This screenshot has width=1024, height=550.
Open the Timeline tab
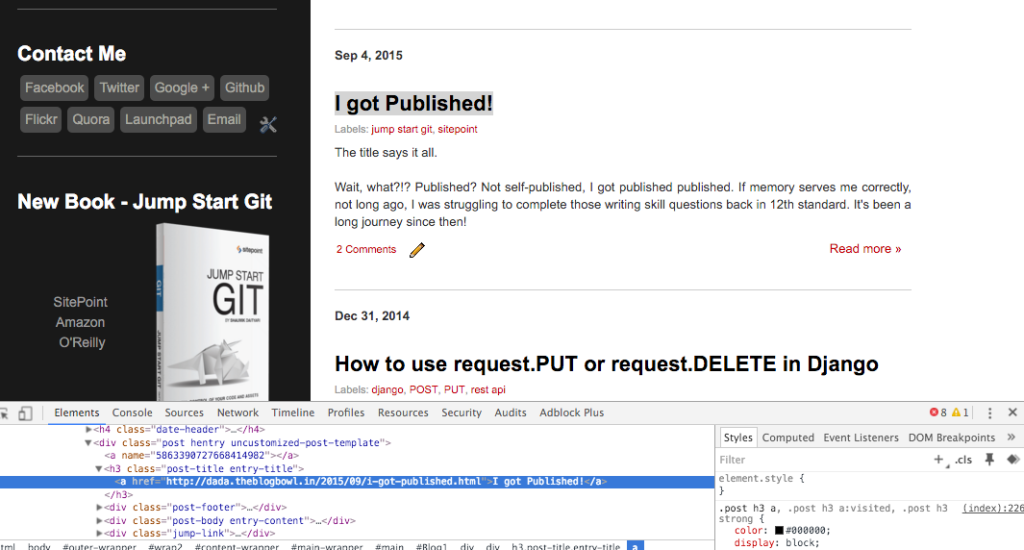293,413
